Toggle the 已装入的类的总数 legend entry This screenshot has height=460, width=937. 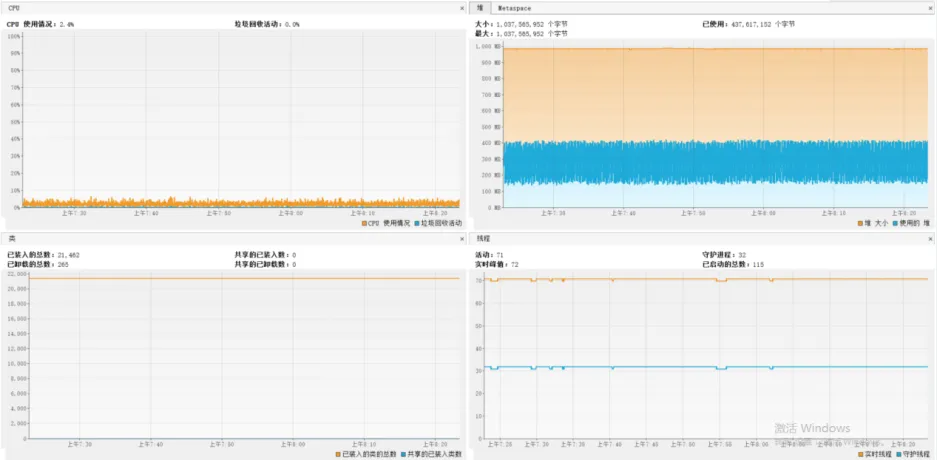click(x=365, y=454)
